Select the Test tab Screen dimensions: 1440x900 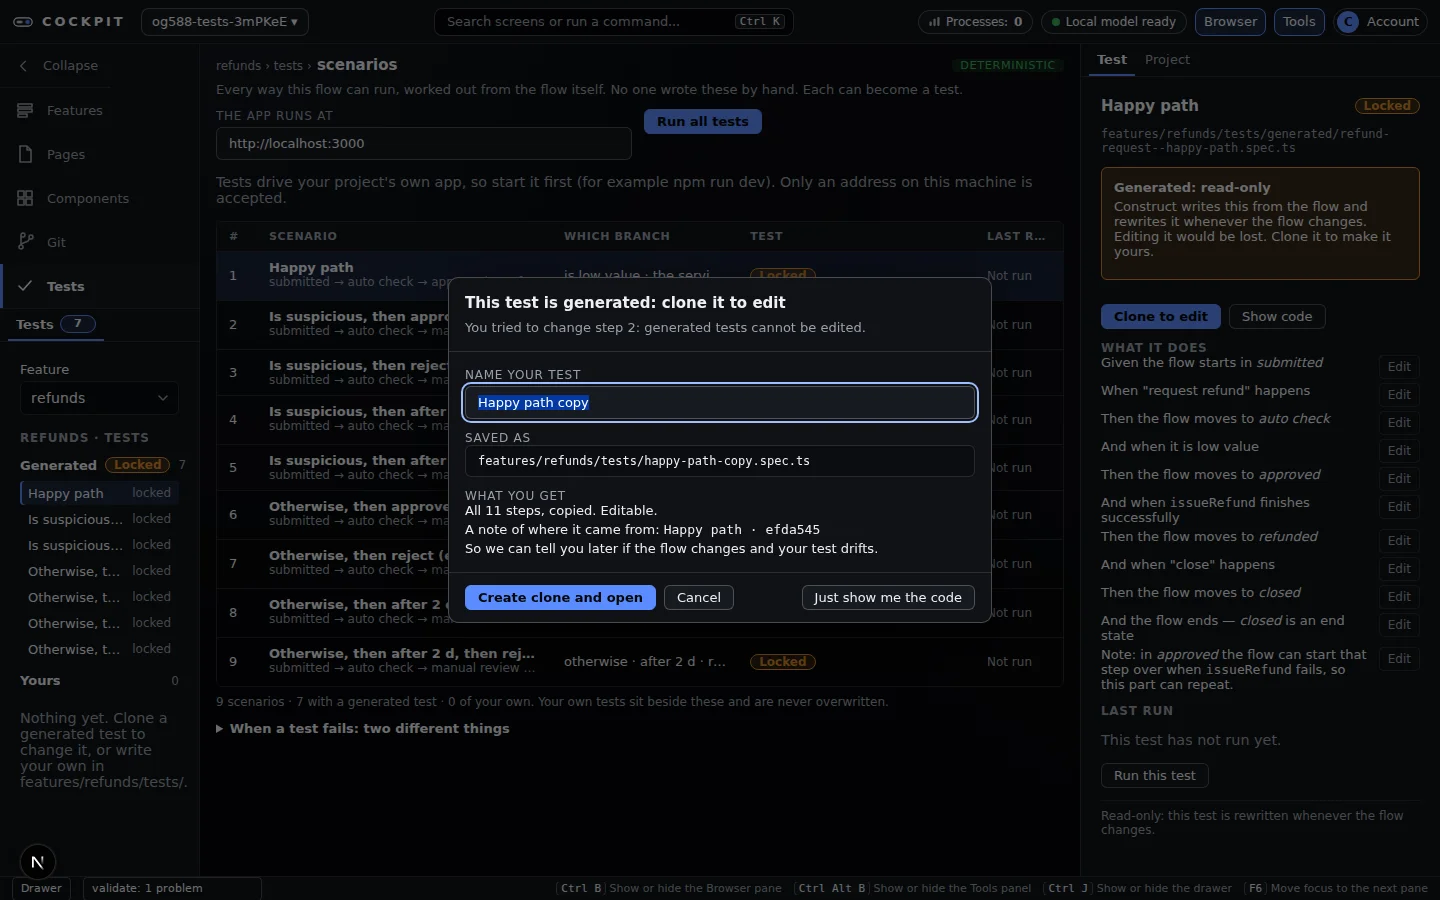(x=1111, y=60)
